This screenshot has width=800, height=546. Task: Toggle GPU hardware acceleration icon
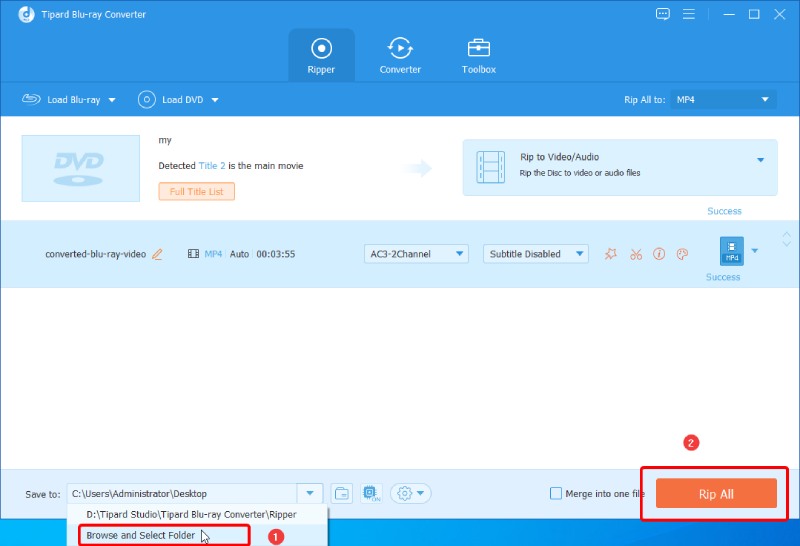371,493
